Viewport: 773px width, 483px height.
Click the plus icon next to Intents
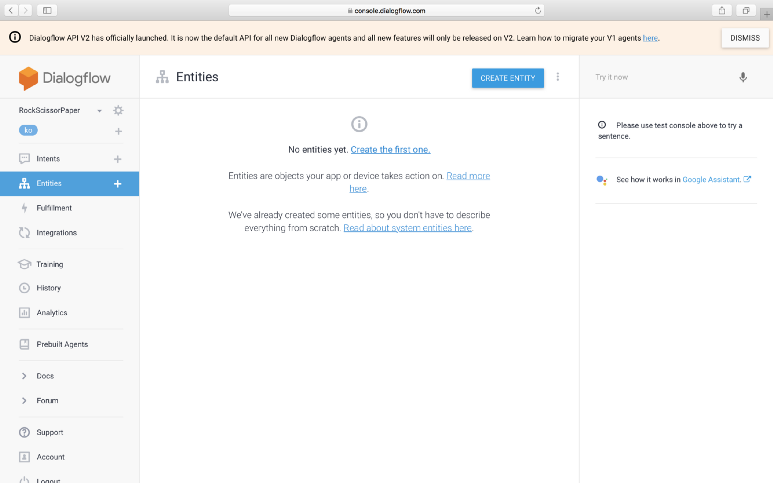(118, 159)
